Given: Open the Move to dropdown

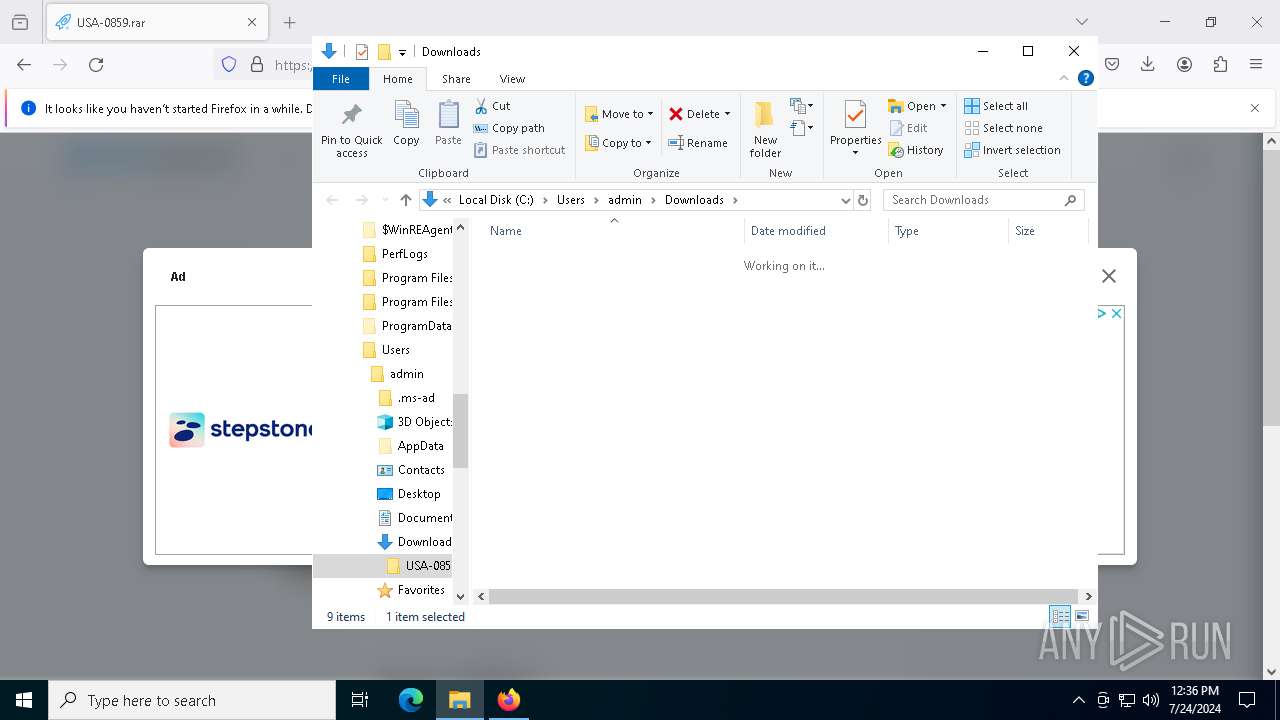Looking at the screenshot, I should 619,114.
